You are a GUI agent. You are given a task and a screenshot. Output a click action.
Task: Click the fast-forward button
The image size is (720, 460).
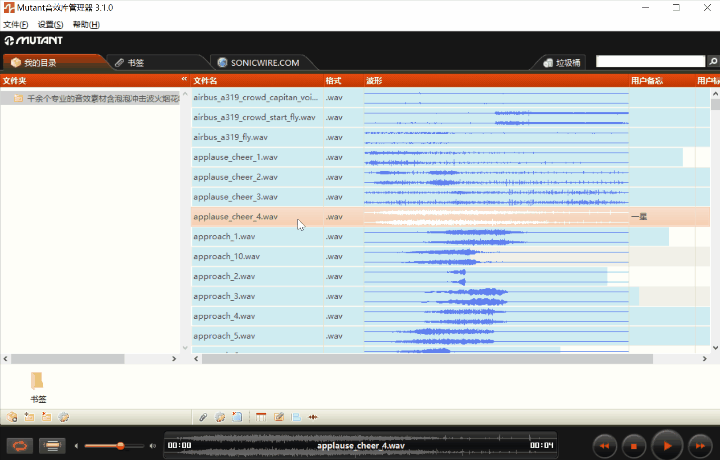pyautogui.click(x=701, y=444)
